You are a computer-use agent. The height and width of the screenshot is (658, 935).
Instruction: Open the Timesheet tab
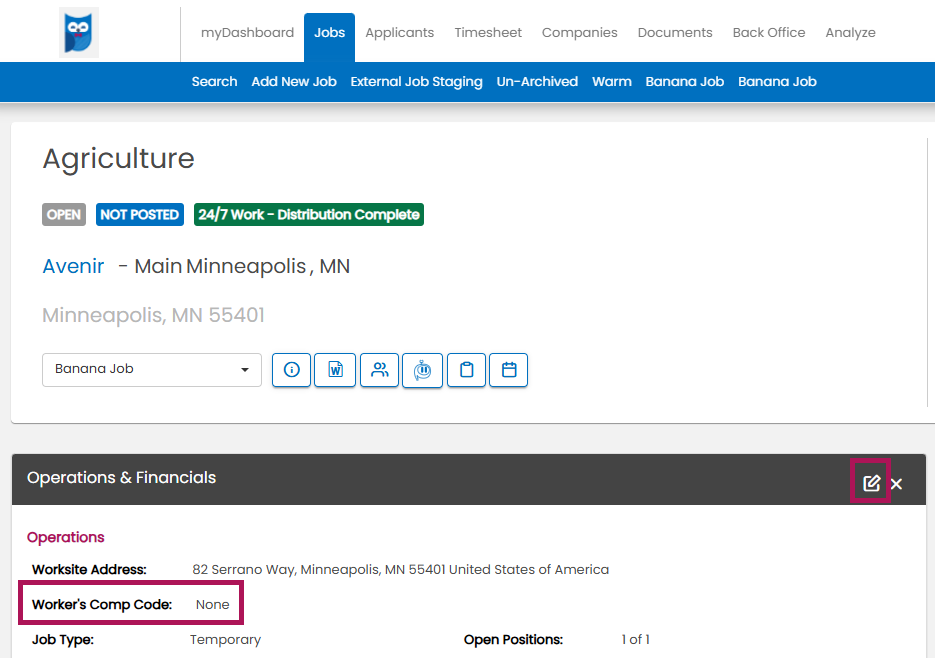point(488,32)
